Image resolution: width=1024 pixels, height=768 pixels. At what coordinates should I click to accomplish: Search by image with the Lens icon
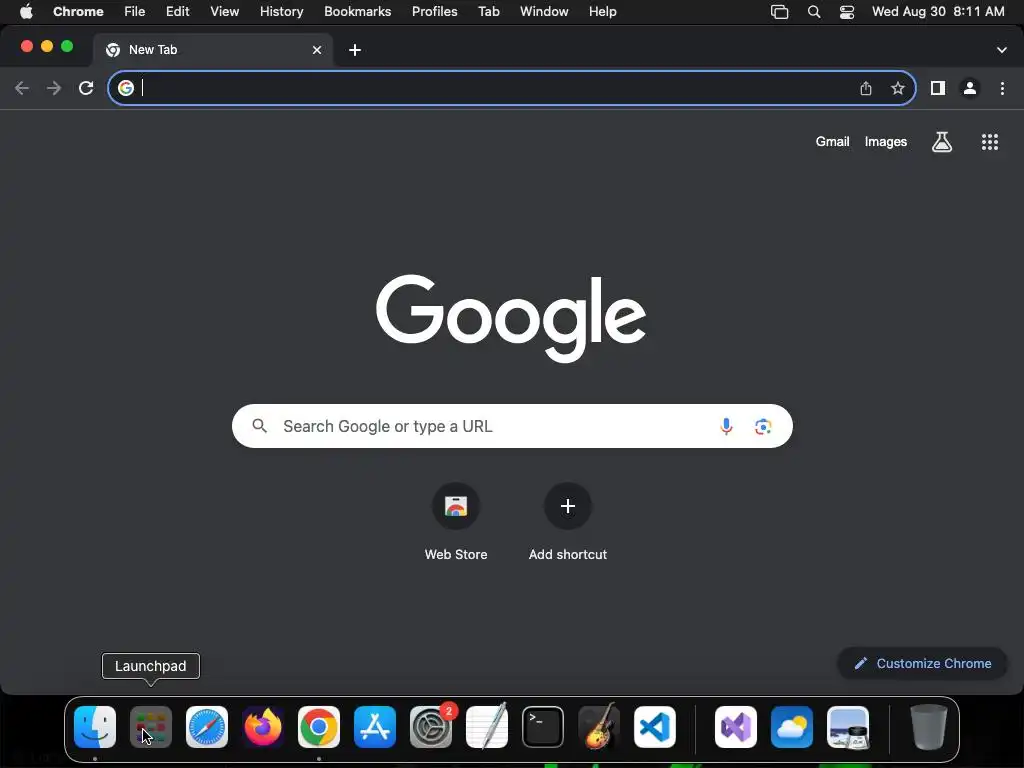point(763,426)
